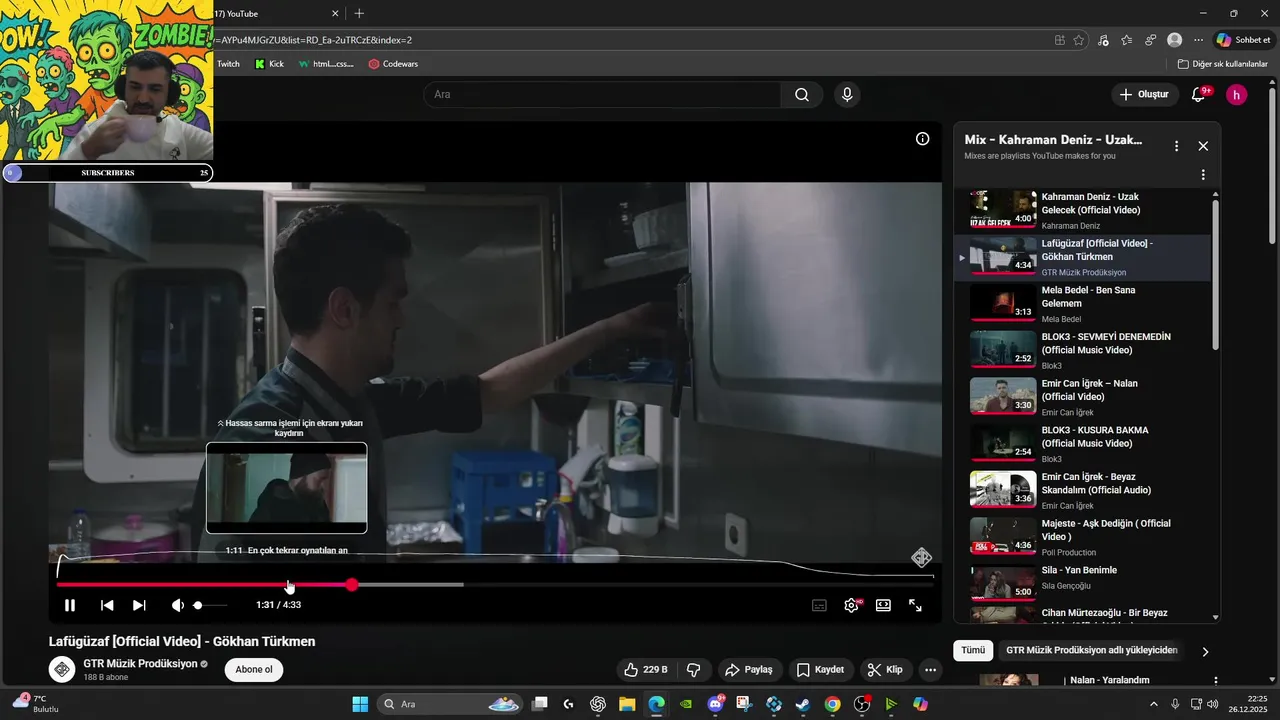Play Emir Can İğrek - Beyaz Skandalım
This screenshot has height=720, width=1280.
click(x=1083, y=491)
